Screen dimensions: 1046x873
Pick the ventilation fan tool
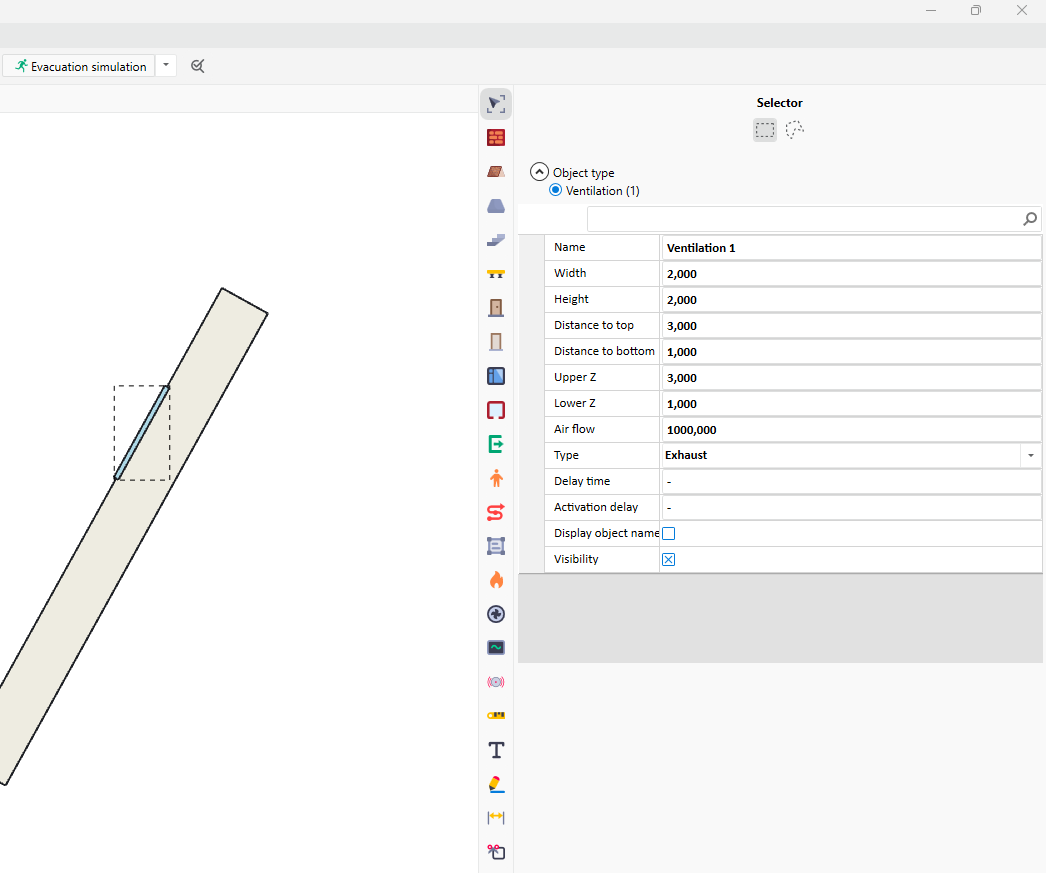pyautogui.click(x=496, y=614)
